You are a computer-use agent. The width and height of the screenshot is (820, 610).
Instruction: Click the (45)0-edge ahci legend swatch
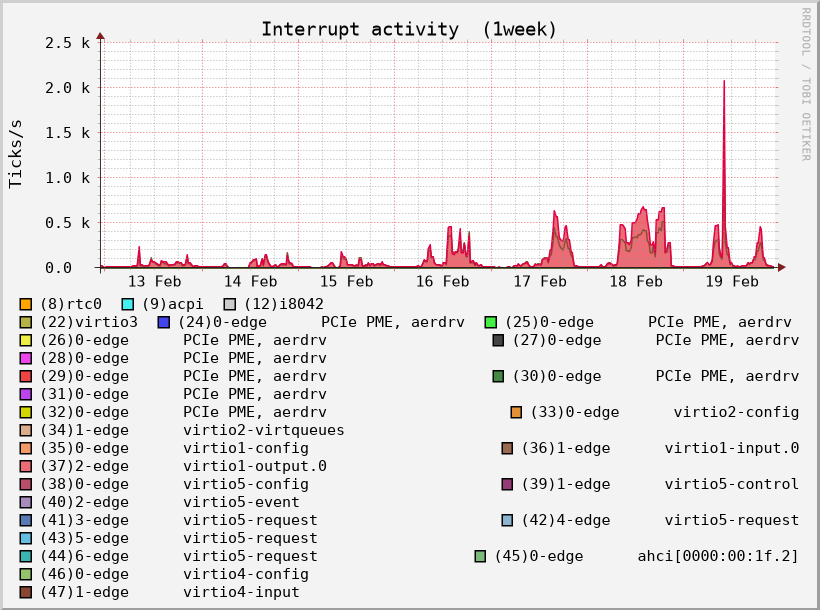coord(480,556)
